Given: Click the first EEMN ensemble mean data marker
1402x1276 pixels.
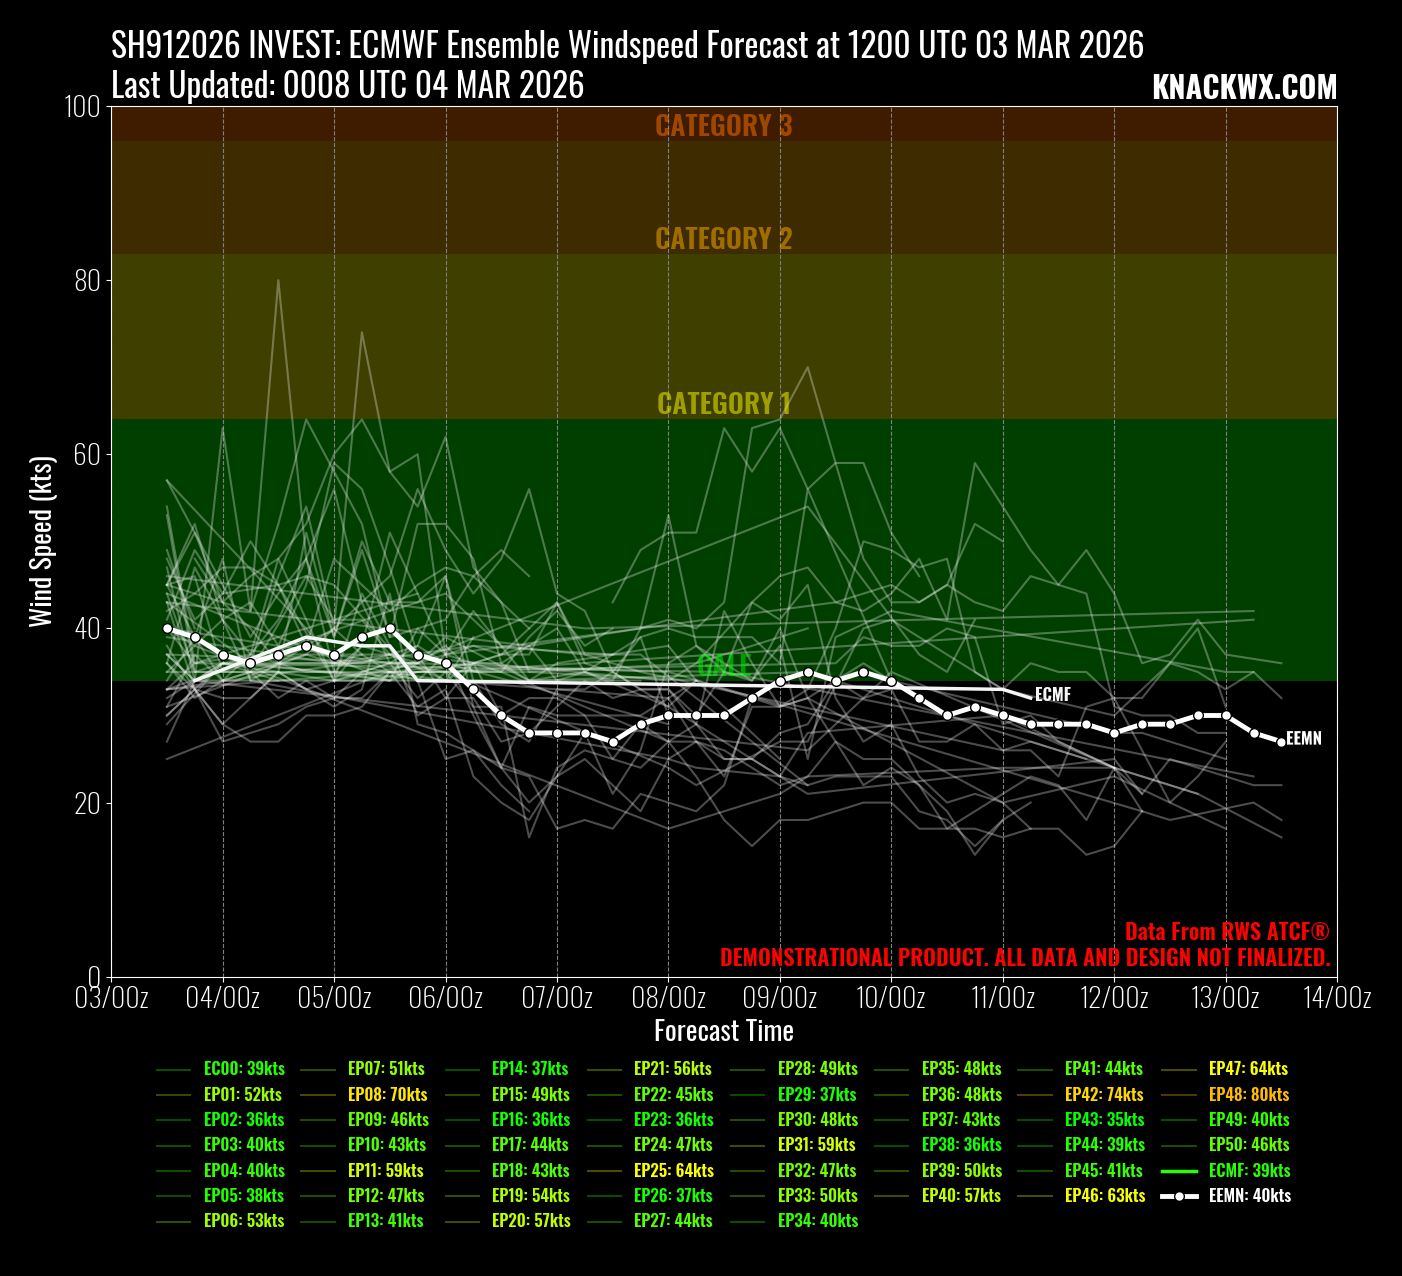Looking at the screenshot, I should pyautogui.click(x=167, y=629).
